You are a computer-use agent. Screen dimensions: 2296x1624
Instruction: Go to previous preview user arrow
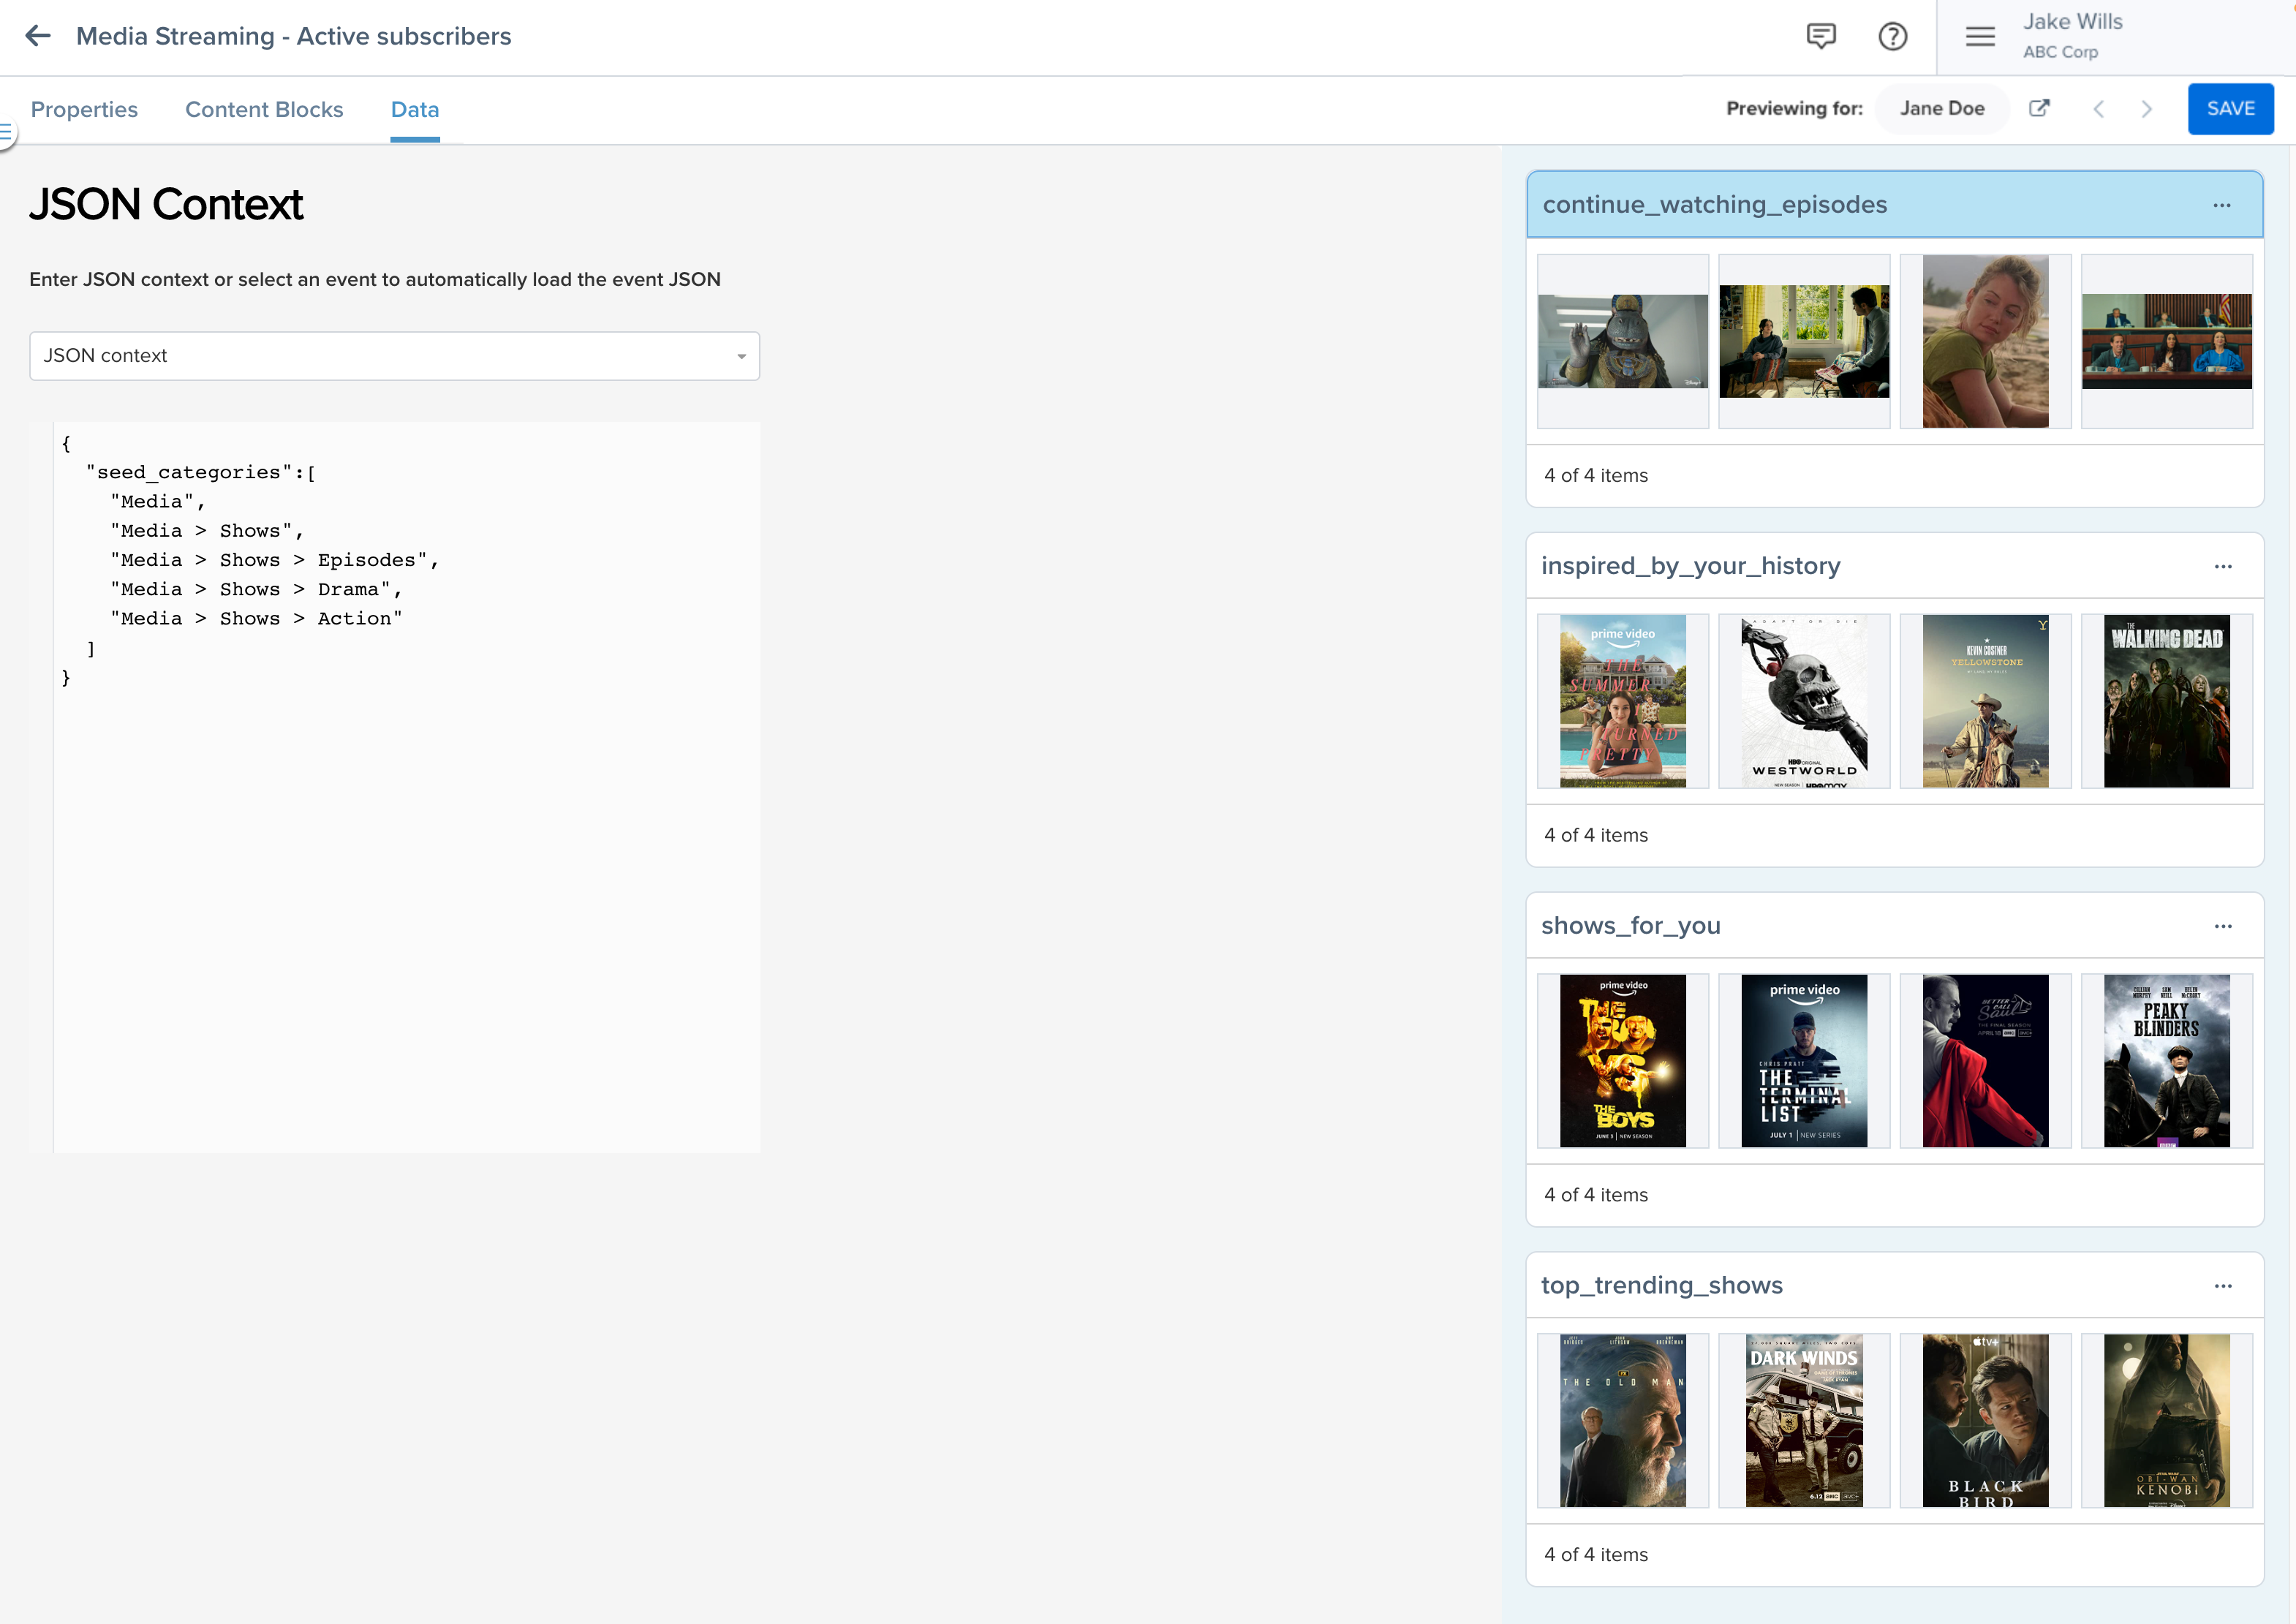[x=2099, y=108]
